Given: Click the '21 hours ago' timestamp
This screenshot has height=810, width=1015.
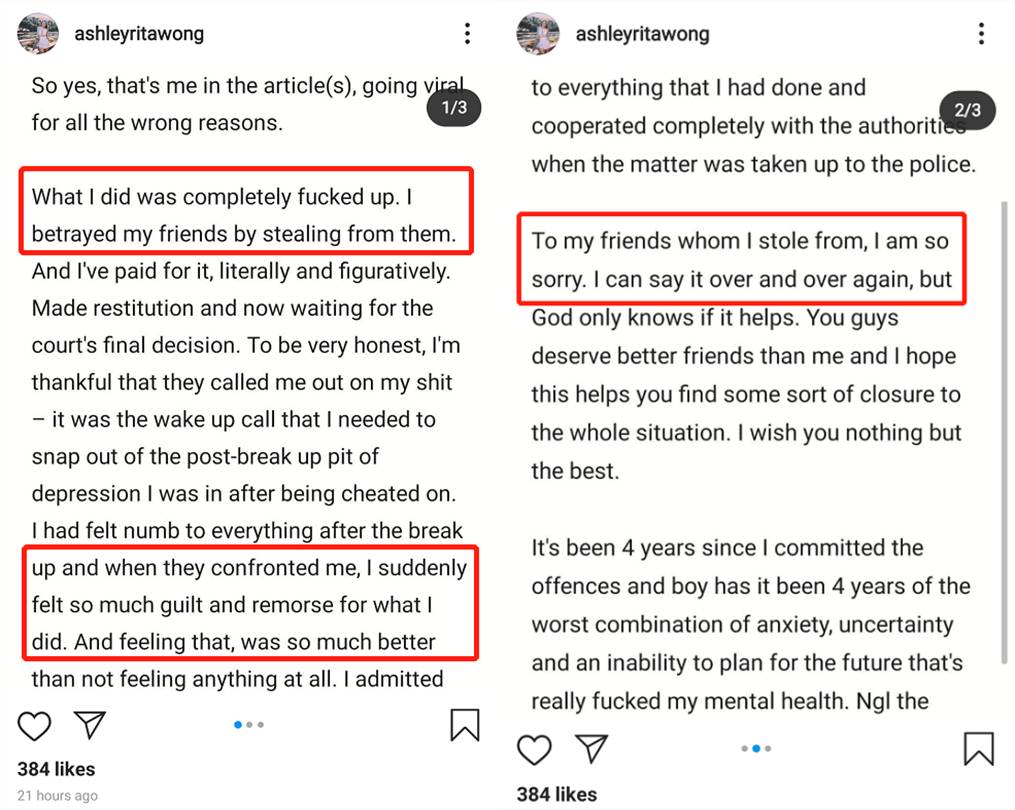Looking at the screenshot, I should tap(58, 796).
